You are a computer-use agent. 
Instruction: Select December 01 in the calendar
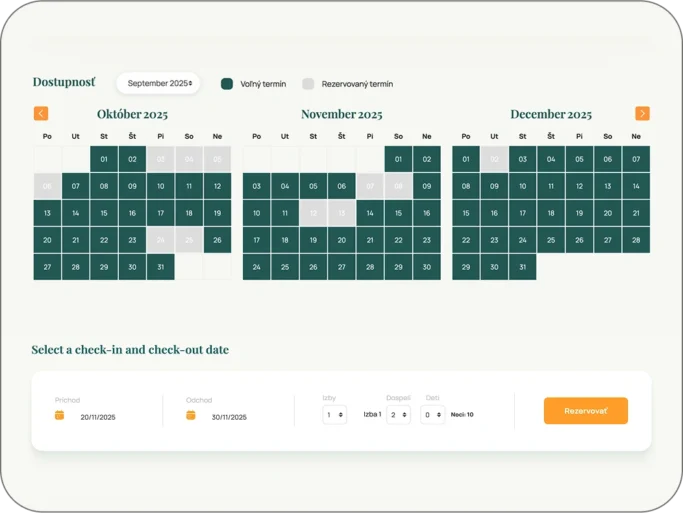(x=466, y=159)
